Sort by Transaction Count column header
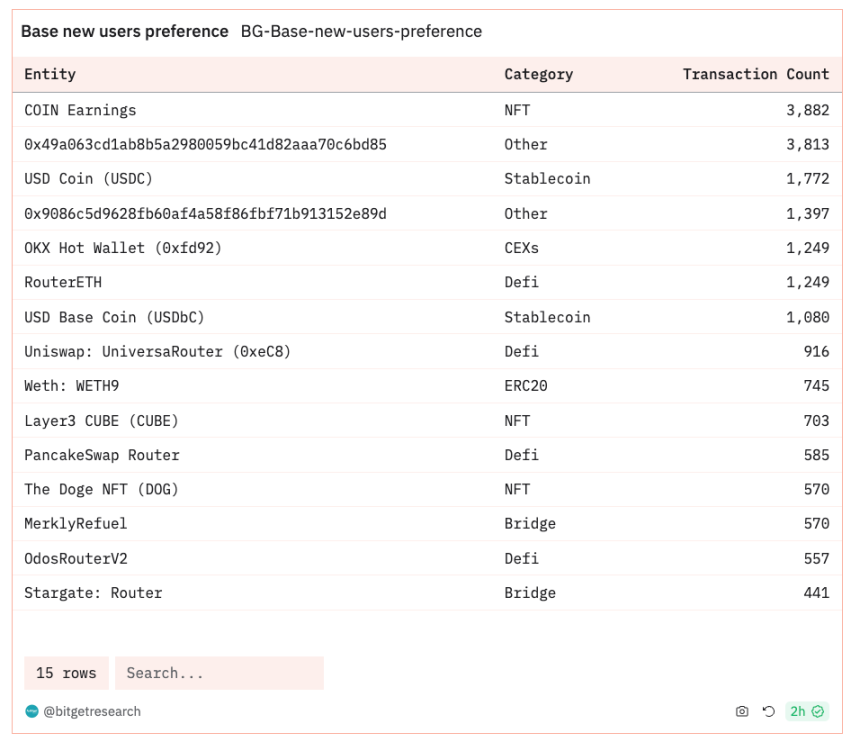 (x=755, y=74)
